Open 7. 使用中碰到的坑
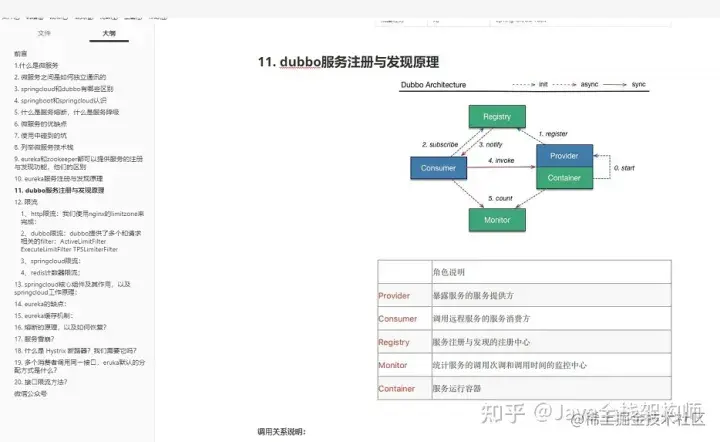The height and width of the screenshot is (442, 720). click(40, 135)
